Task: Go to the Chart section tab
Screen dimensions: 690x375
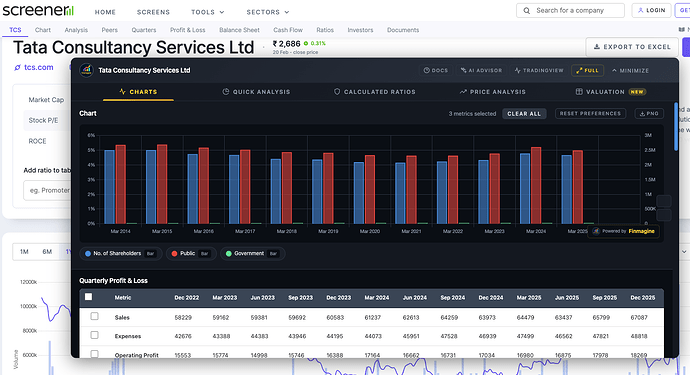Action: (x=43, y=30)
